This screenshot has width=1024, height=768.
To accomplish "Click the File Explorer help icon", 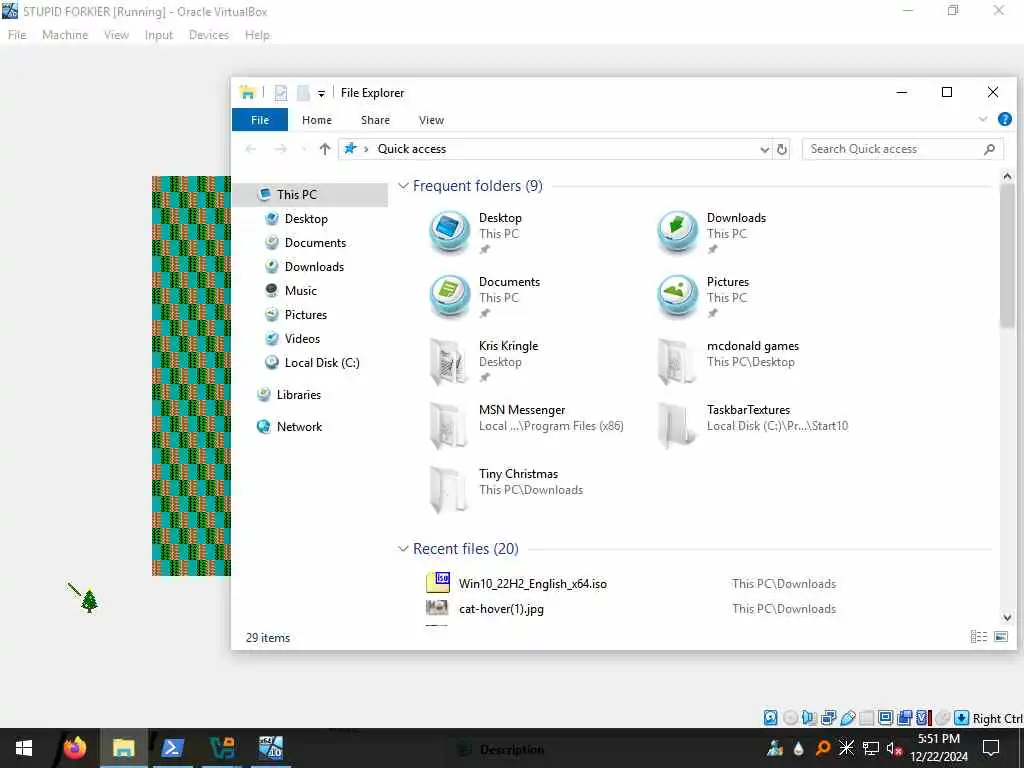I will [x=1004, y=119].
